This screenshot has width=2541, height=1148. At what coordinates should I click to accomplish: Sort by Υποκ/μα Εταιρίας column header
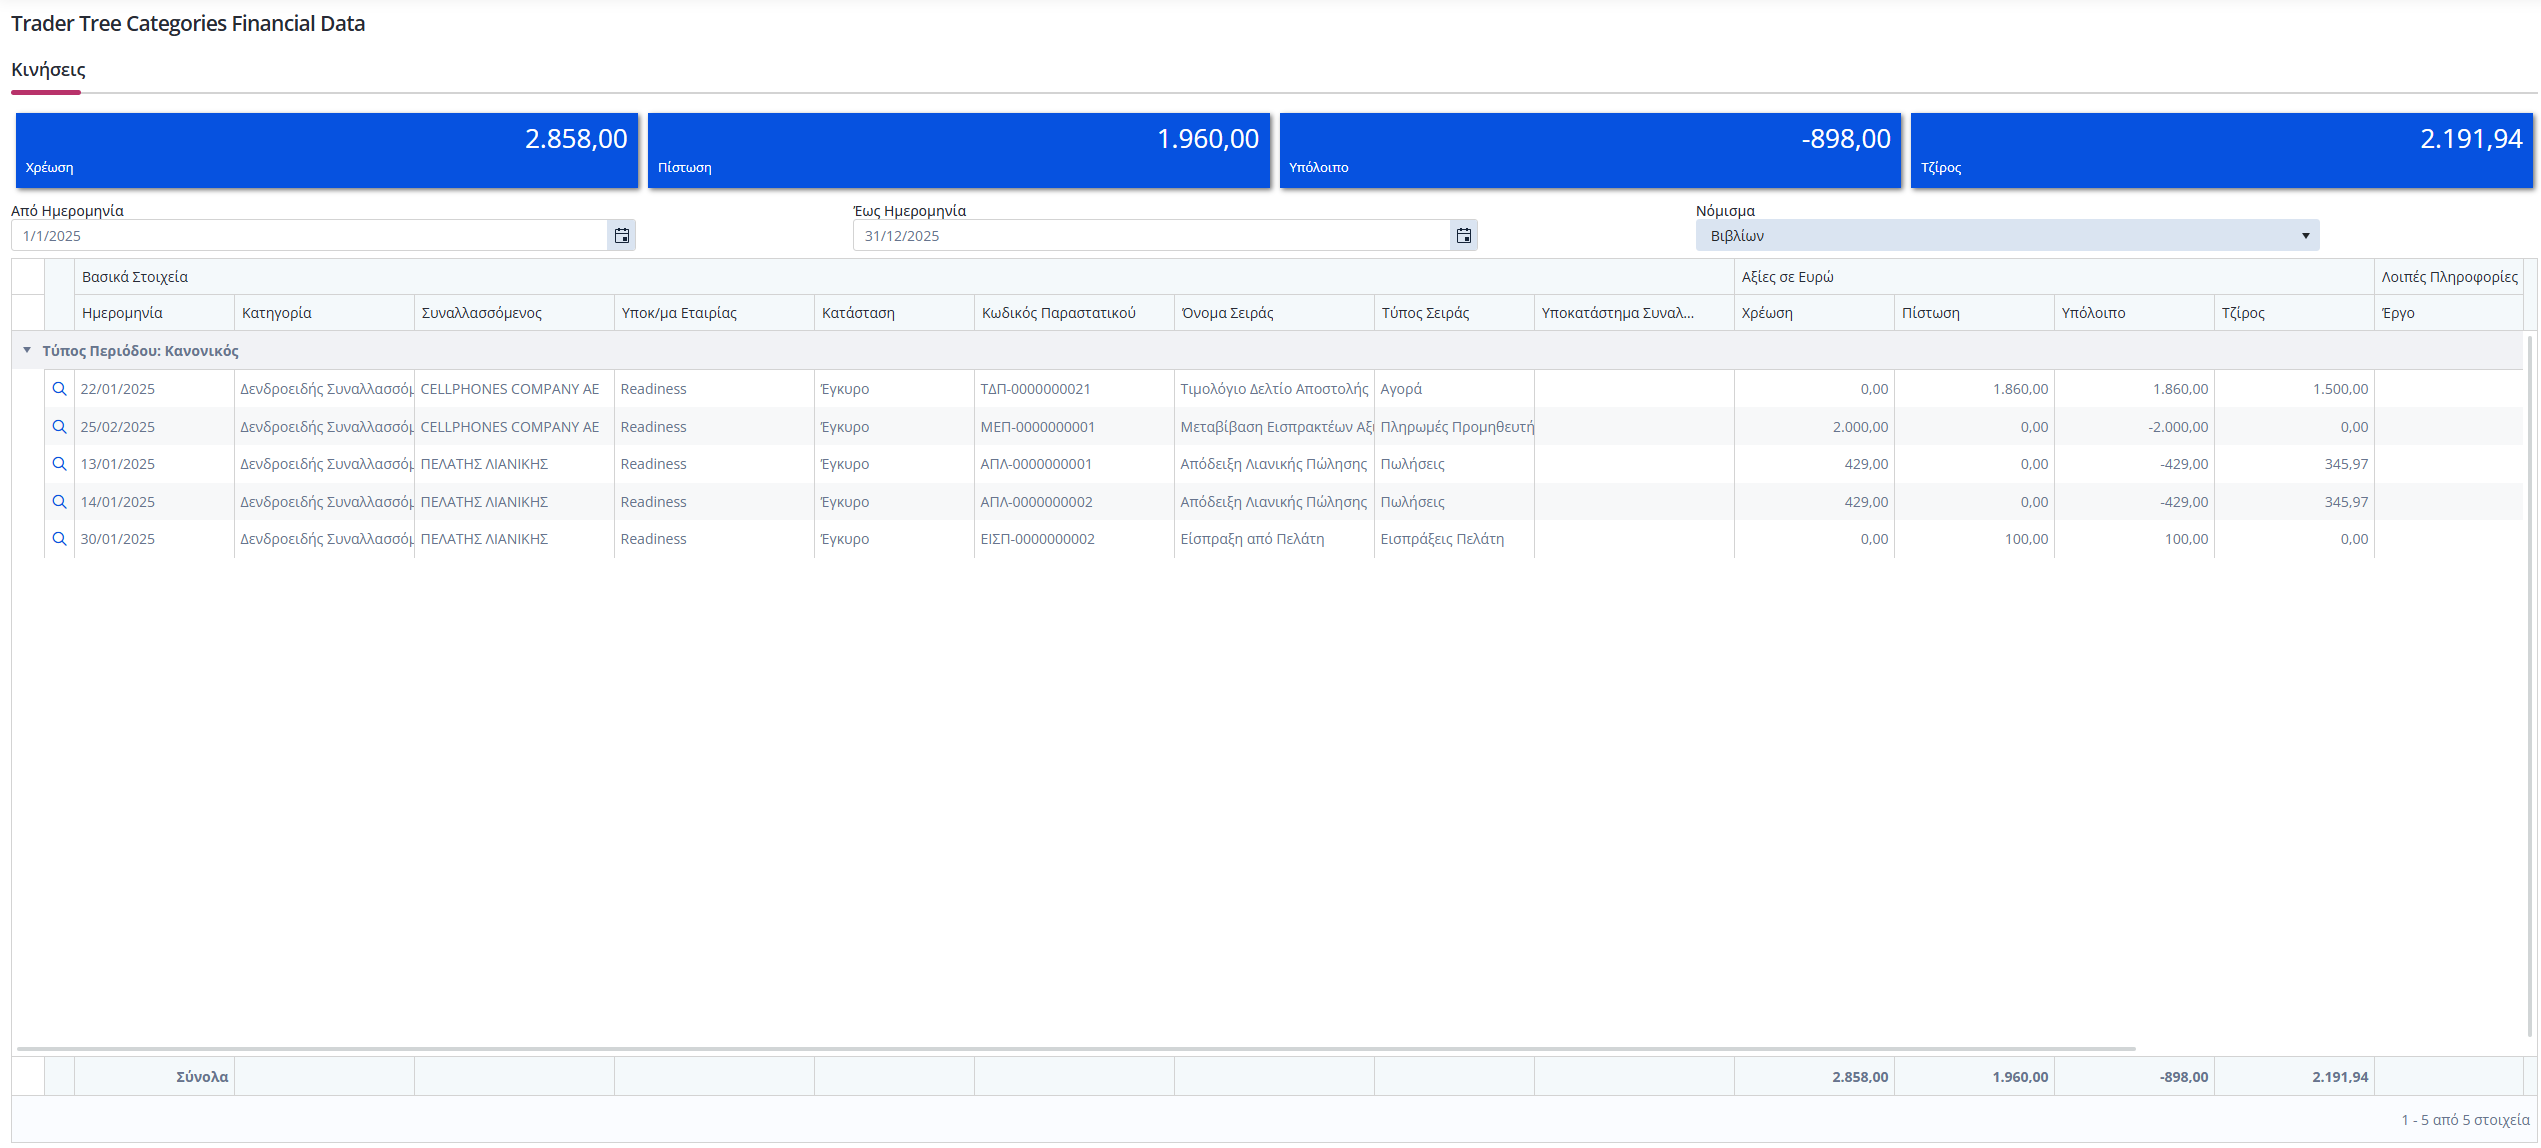(714, 313)
